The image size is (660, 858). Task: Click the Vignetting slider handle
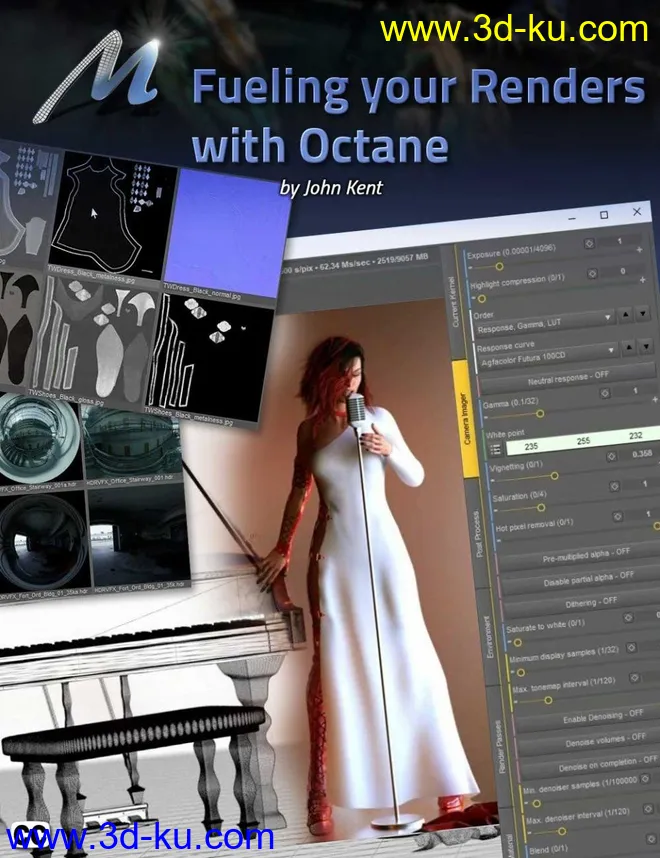click(554, 476)
